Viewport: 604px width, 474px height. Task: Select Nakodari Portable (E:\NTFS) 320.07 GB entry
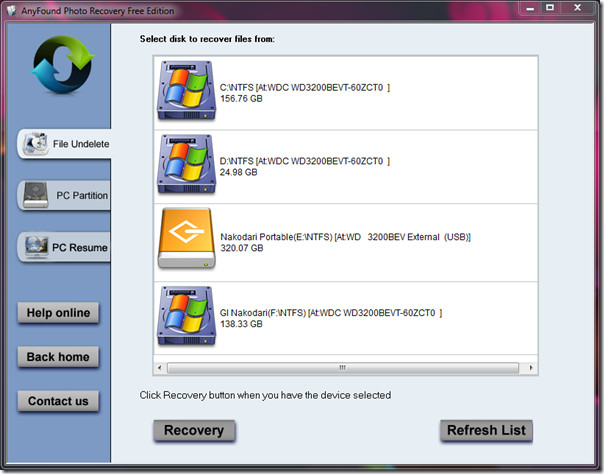(346, 243)
